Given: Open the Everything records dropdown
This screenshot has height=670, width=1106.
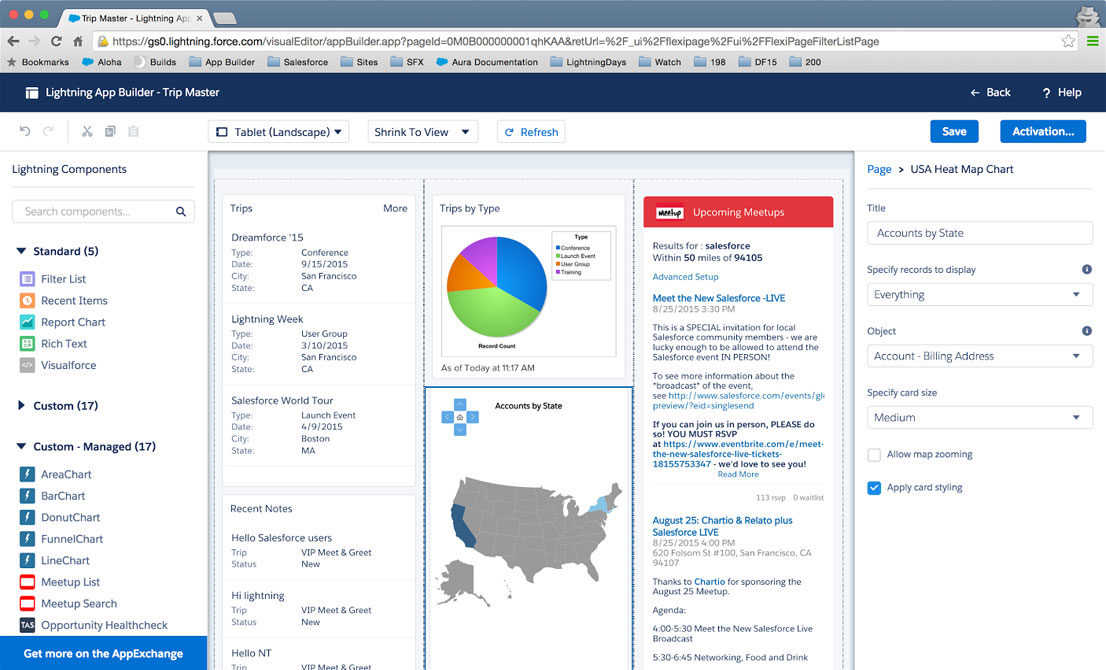Looking at the screenshot, I should [x=980, y=295].
